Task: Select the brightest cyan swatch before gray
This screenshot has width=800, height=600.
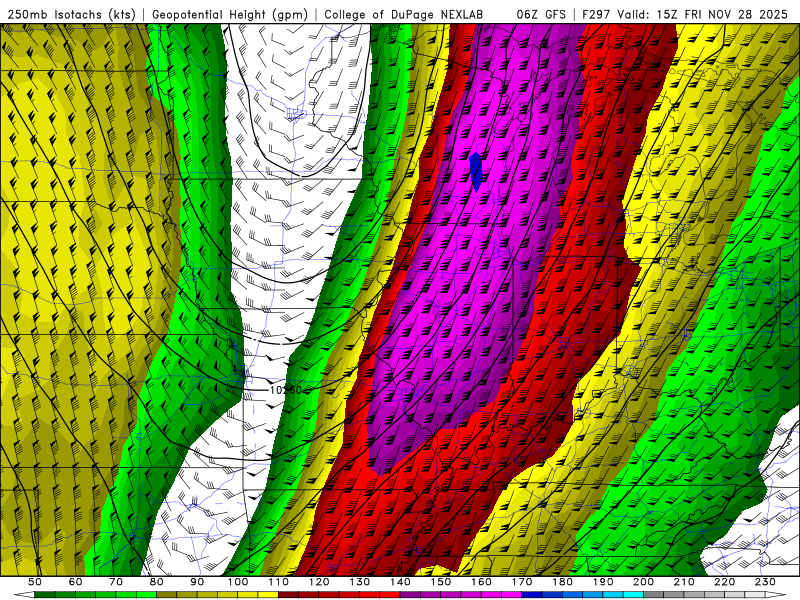Action: pyautogui.click(x=633, y=594)
